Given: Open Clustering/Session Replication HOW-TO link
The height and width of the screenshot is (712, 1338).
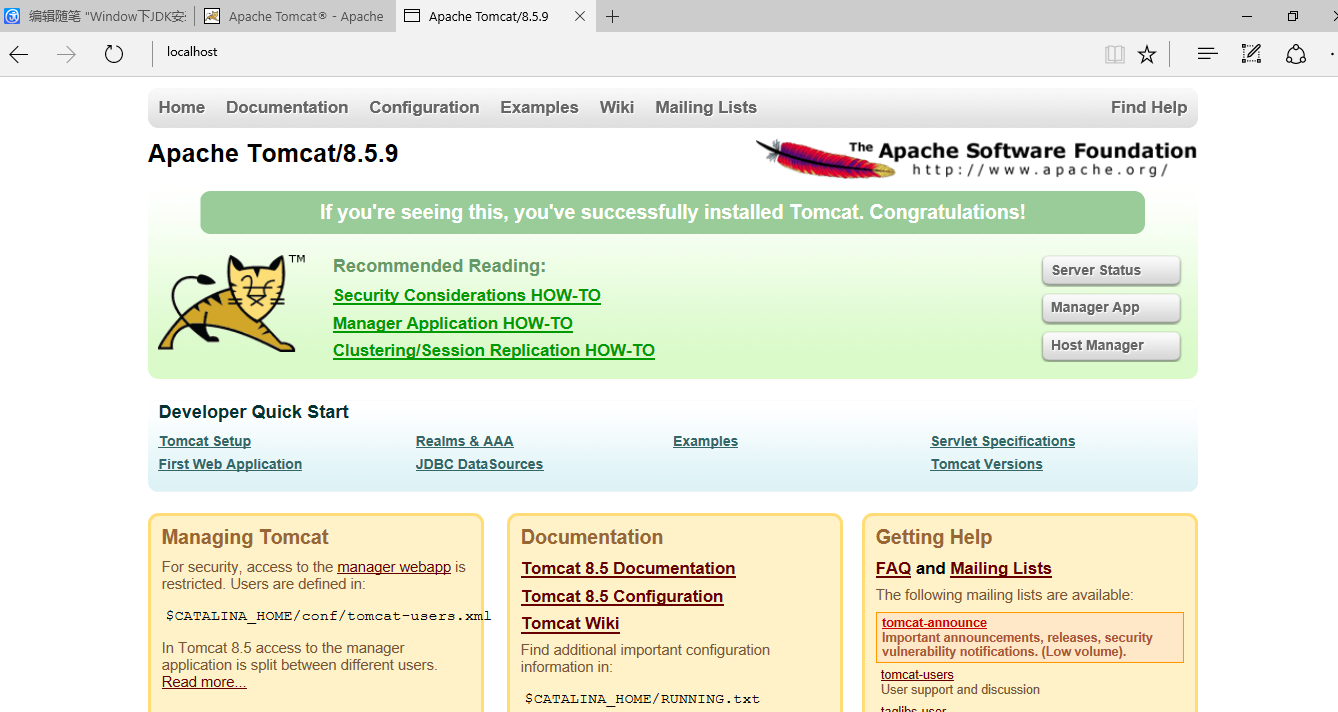Looking at the screenshot, I should coord(494,350).
